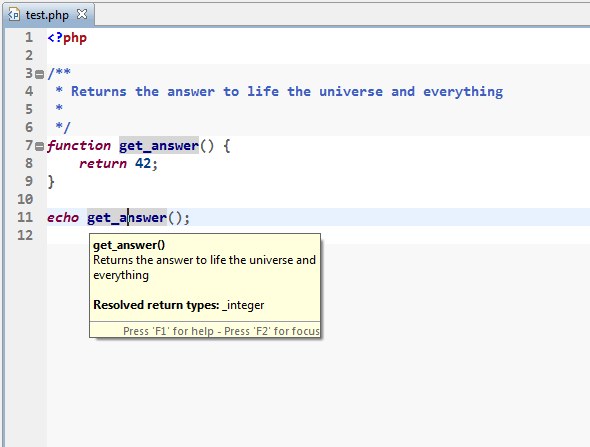Click line number 10 in the gutter
590x447 pixels.
coord(25,199)
